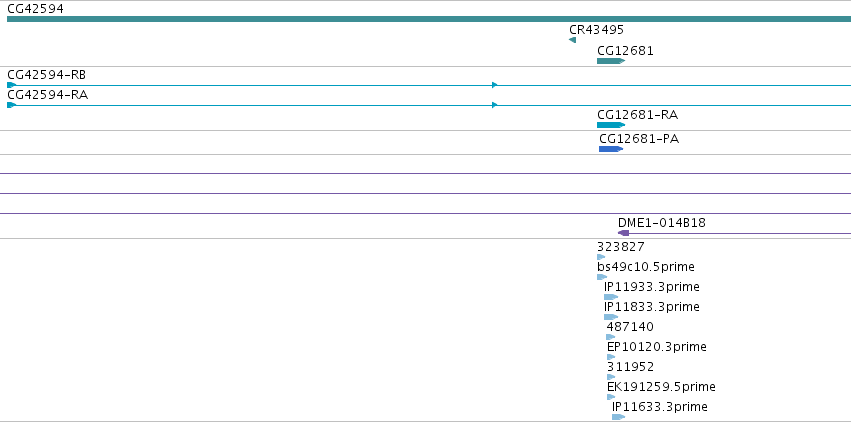The width and height of the screenshot is (851, 422).
Task: Click the CG42594-RA label
Action: tap(48, 95)
